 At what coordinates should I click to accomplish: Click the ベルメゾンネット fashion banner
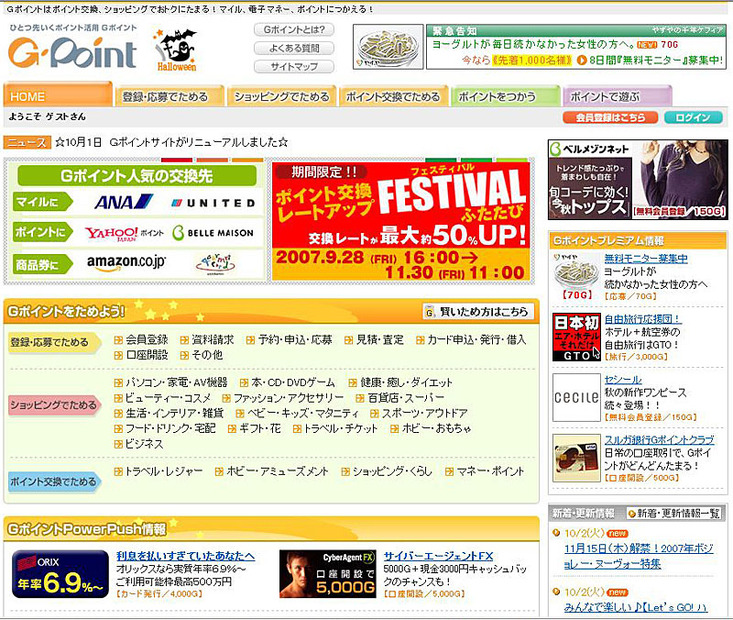point(638,180)
